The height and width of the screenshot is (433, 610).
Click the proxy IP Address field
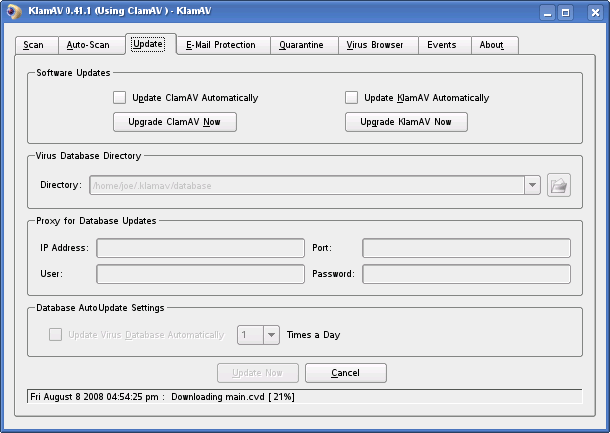point(200,248)
